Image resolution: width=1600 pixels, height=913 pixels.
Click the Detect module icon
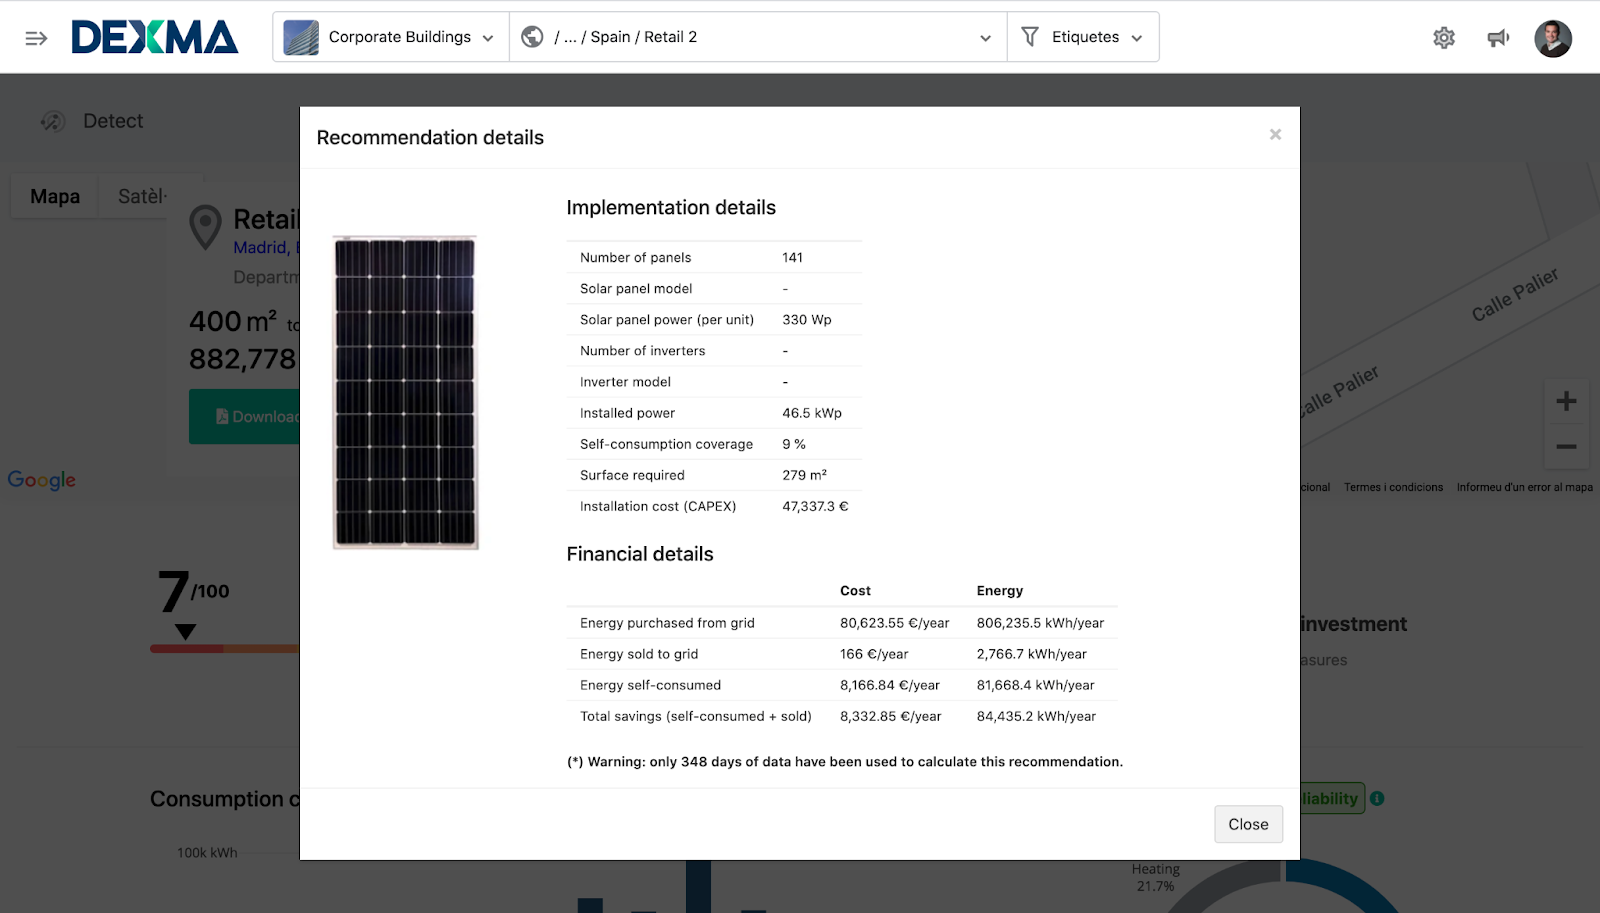[53, 121]
